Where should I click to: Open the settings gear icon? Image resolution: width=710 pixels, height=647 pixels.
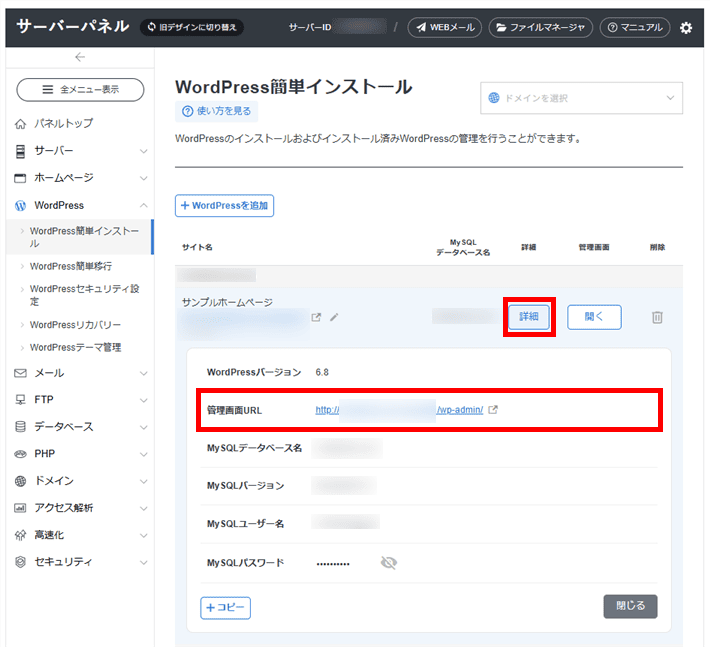tap(686, 28)
